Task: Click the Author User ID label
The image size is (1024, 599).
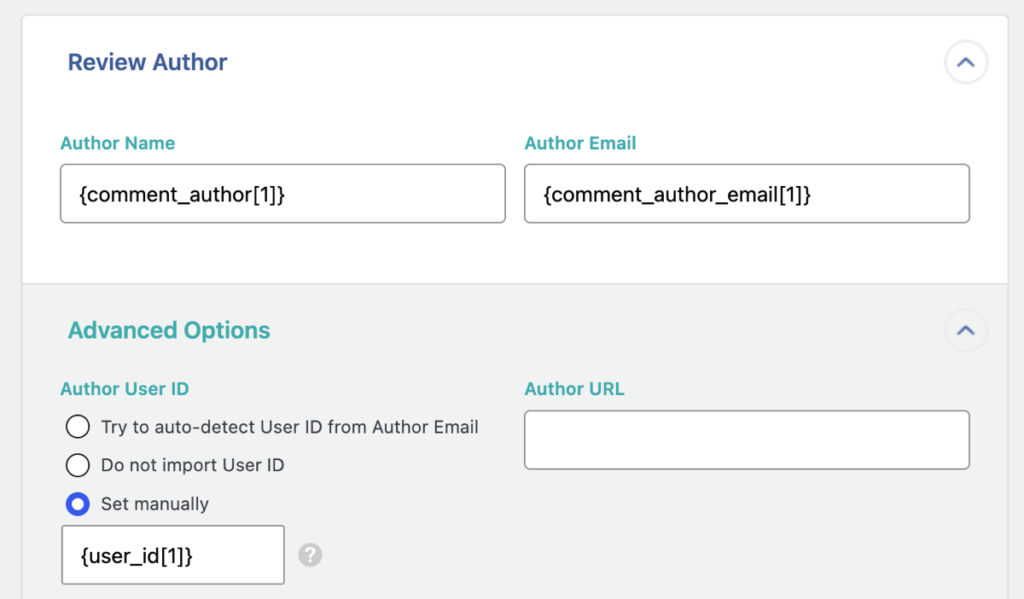Action: click(x=125, y=389)
